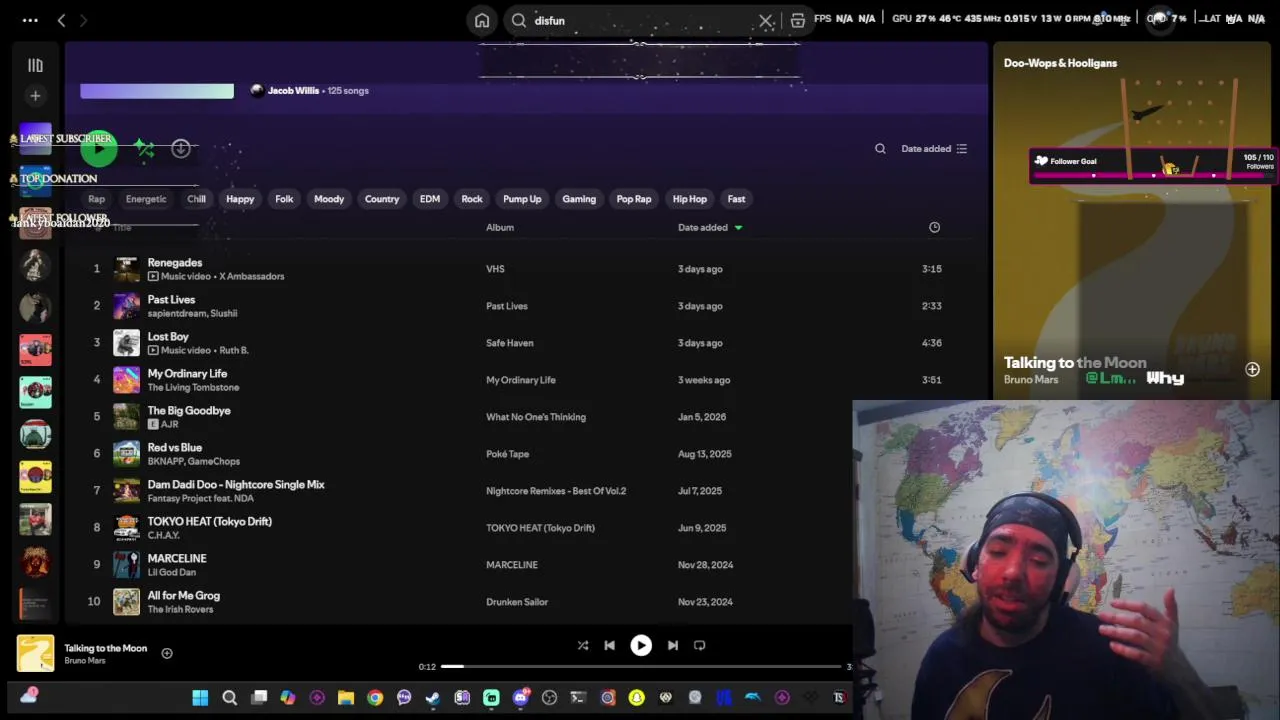Sort by the Date added column header

(703, 227)
